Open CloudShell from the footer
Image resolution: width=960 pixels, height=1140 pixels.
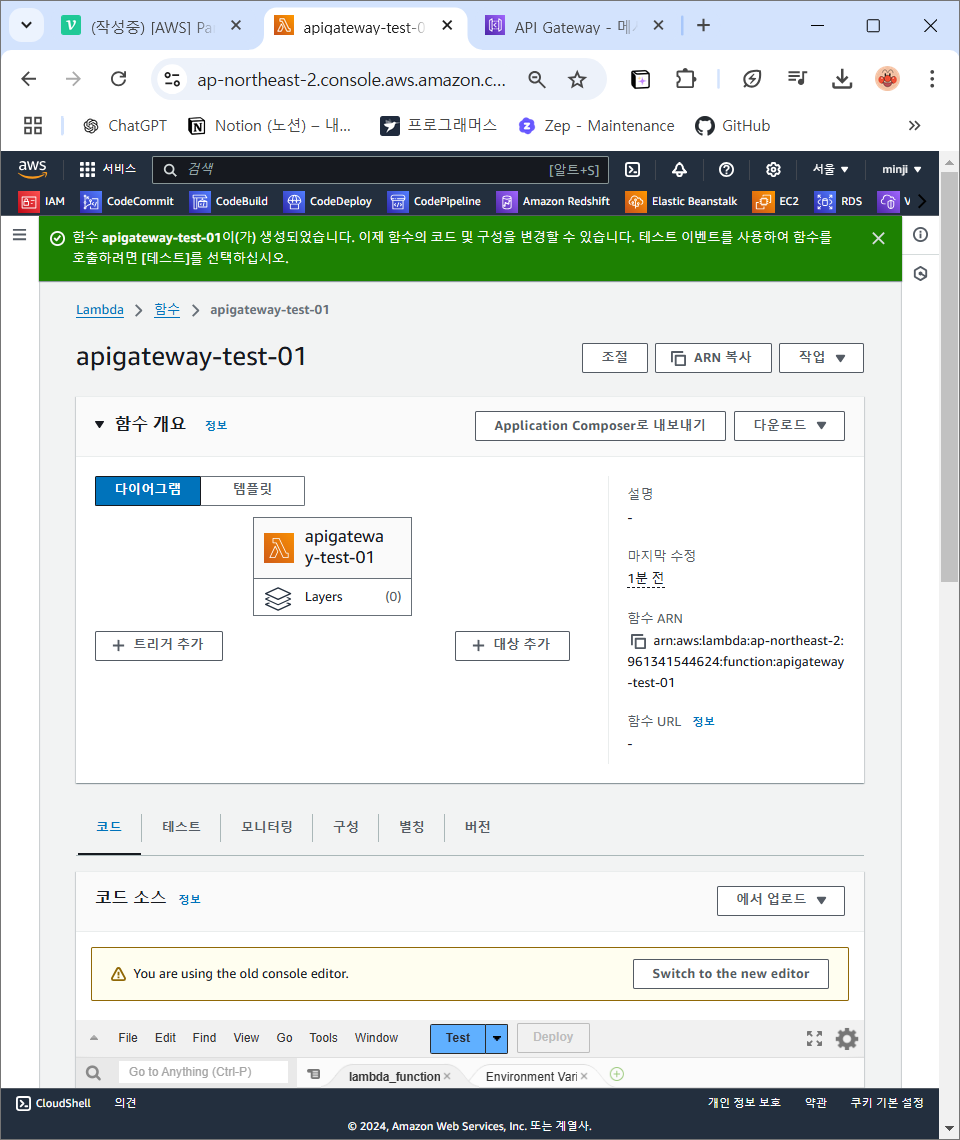tap(54, 1103)
